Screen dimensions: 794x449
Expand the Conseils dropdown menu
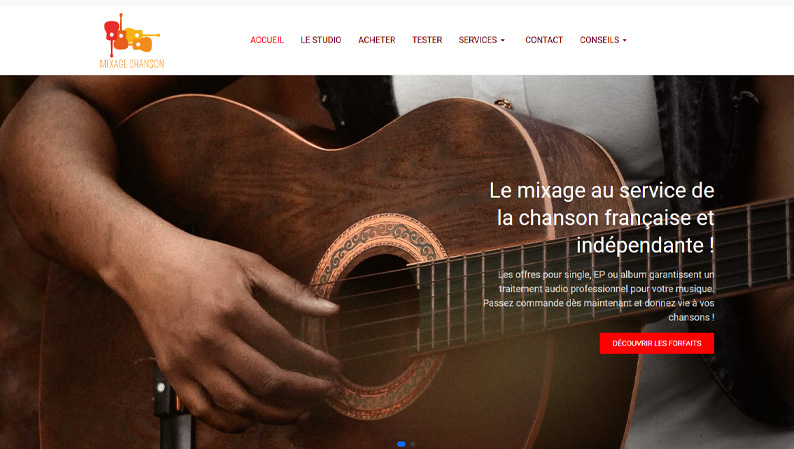click(603, 40)
